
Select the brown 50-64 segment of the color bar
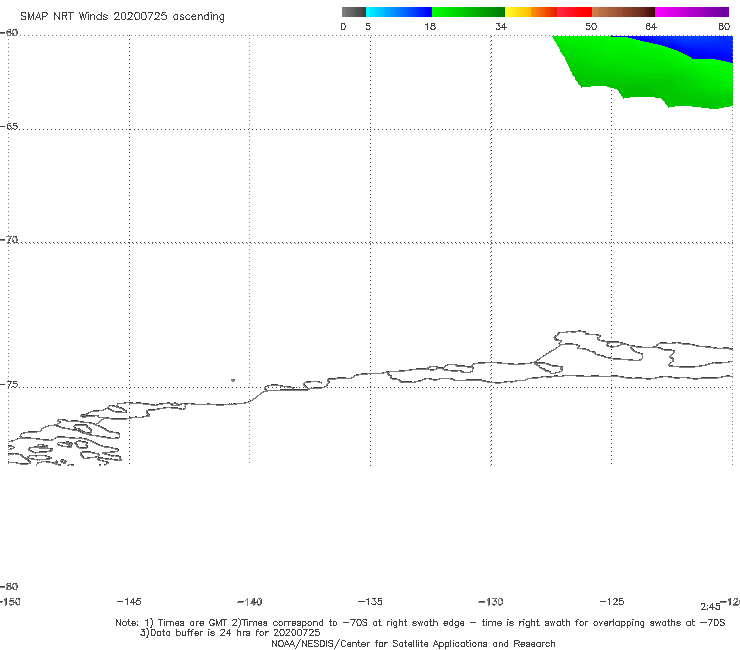point(623,12)
